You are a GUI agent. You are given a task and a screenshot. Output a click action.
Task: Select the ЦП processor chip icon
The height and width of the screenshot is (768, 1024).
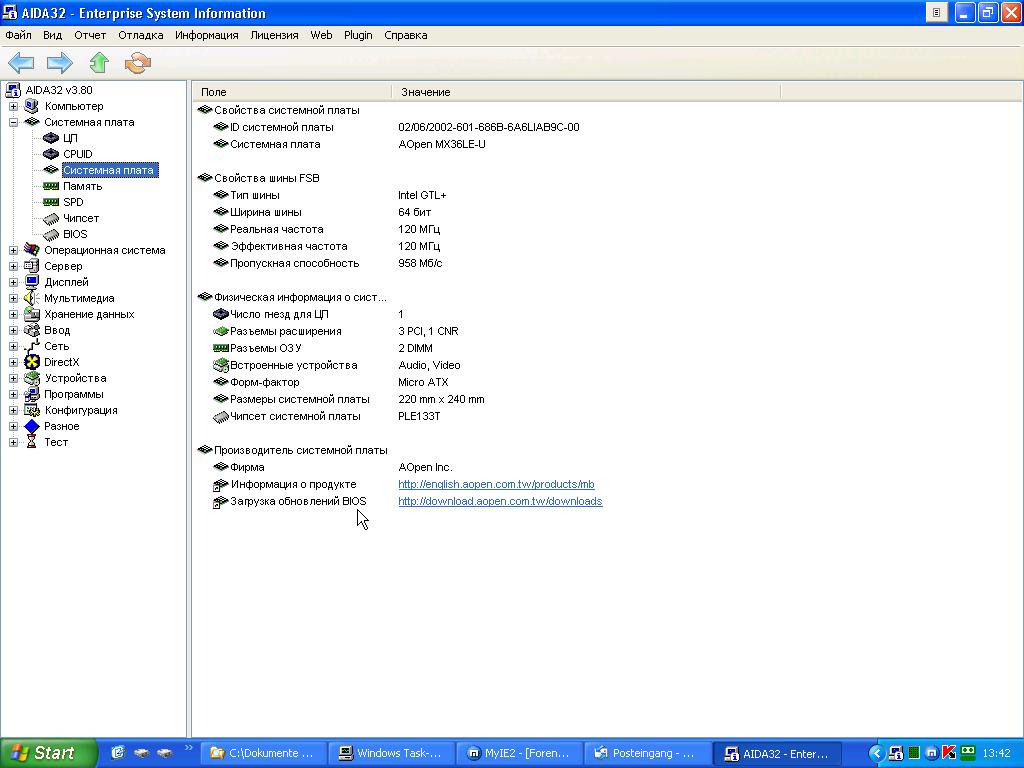[51, 138]
